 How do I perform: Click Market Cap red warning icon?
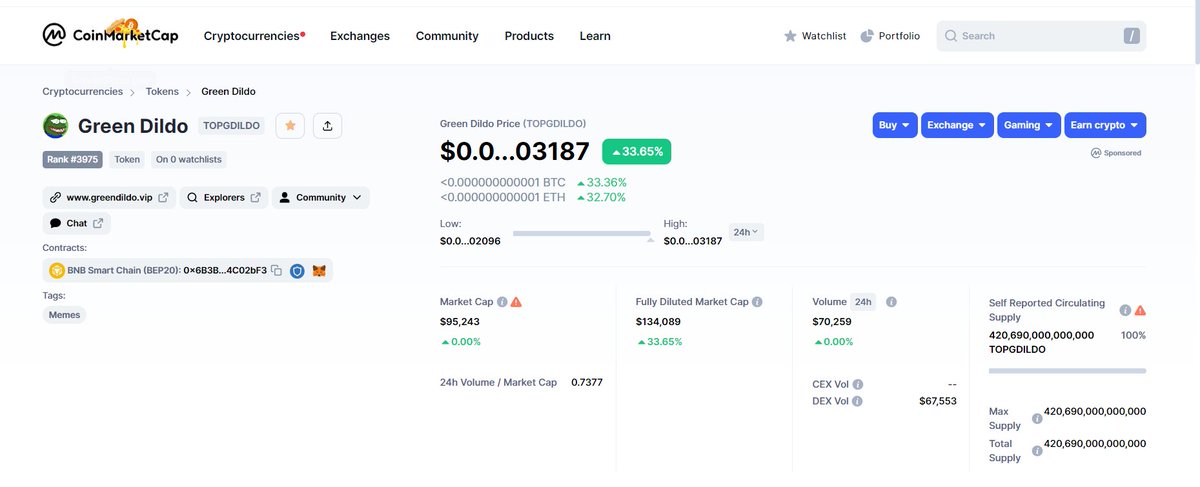click(x=516, y=302)
